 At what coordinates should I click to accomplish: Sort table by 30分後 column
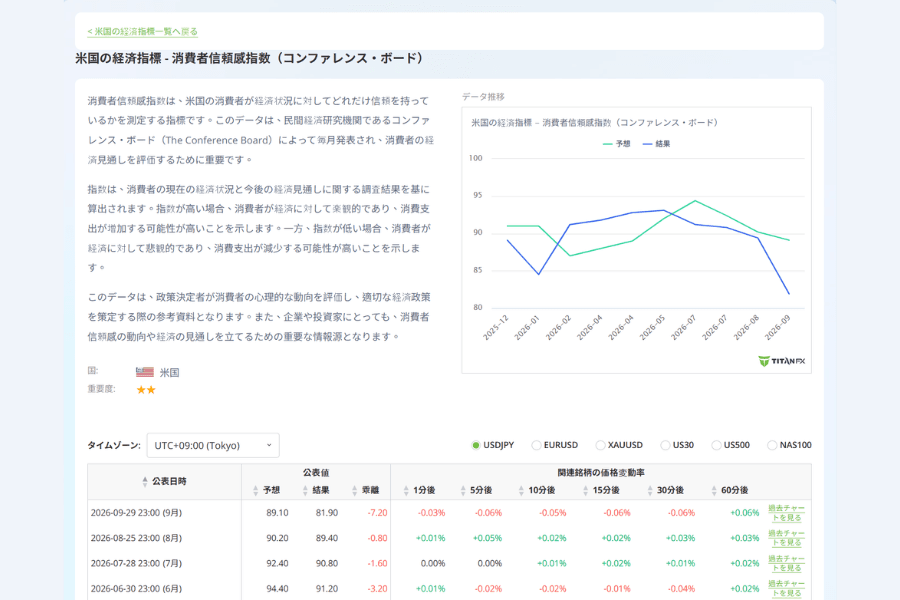coord(665,490)
